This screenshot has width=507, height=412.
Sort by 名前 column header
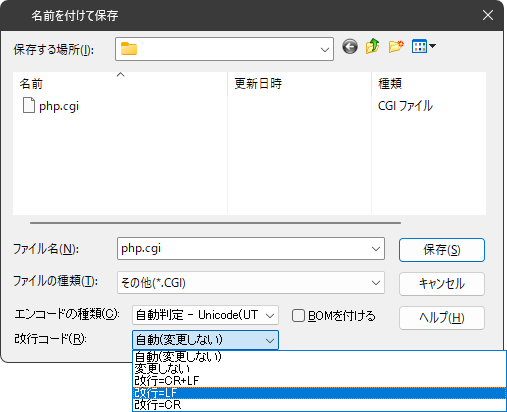[x=120, y=83]
